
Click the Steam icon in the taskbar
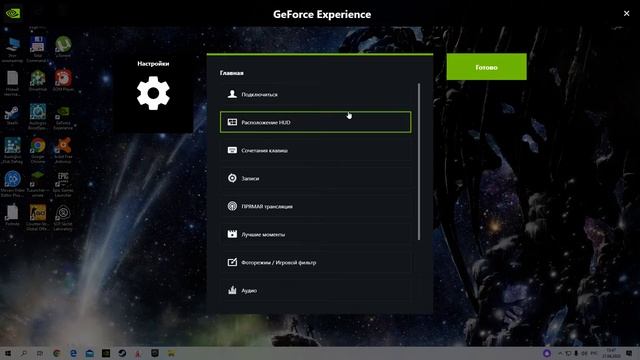(x=122, y=353)
